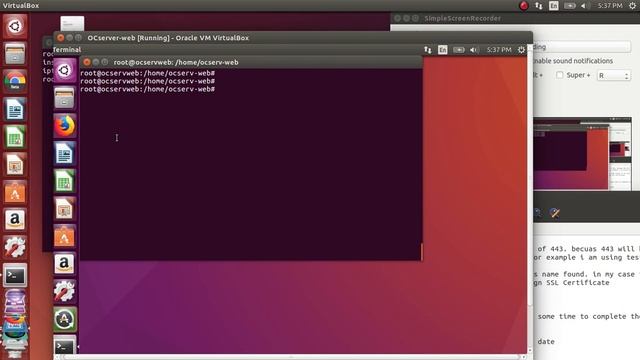Open the guest keyboard layout En indicator
Screen dimensions: 640x360
click(x=442, y=50)
